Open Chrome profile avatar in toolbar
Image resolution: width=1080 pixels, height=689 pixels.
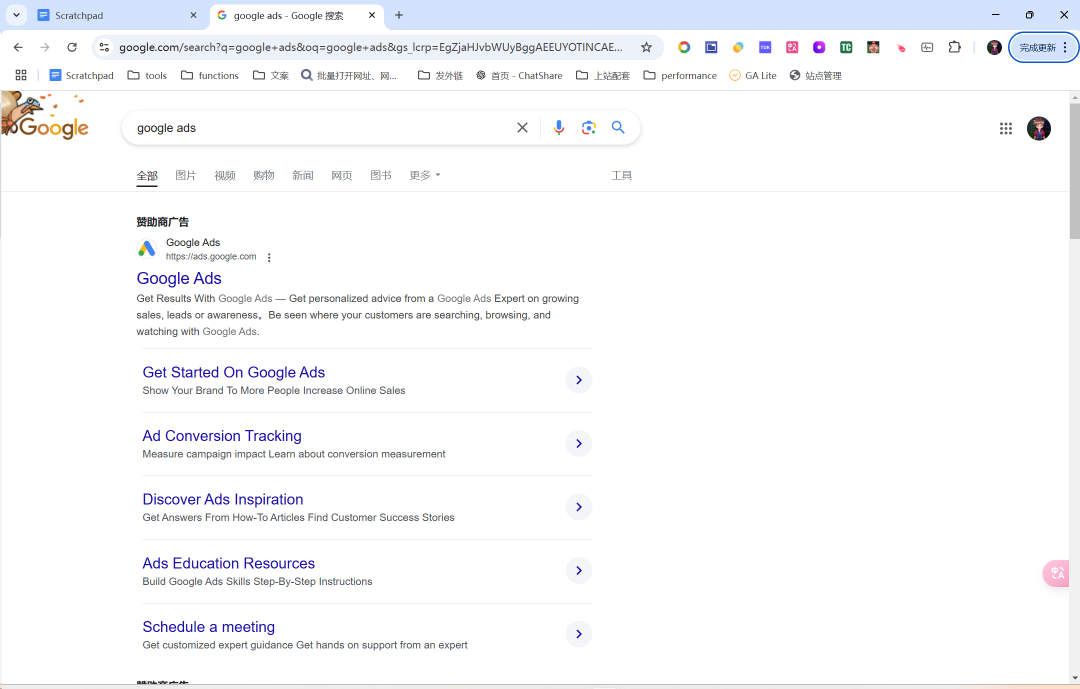(x=994, y=47)
